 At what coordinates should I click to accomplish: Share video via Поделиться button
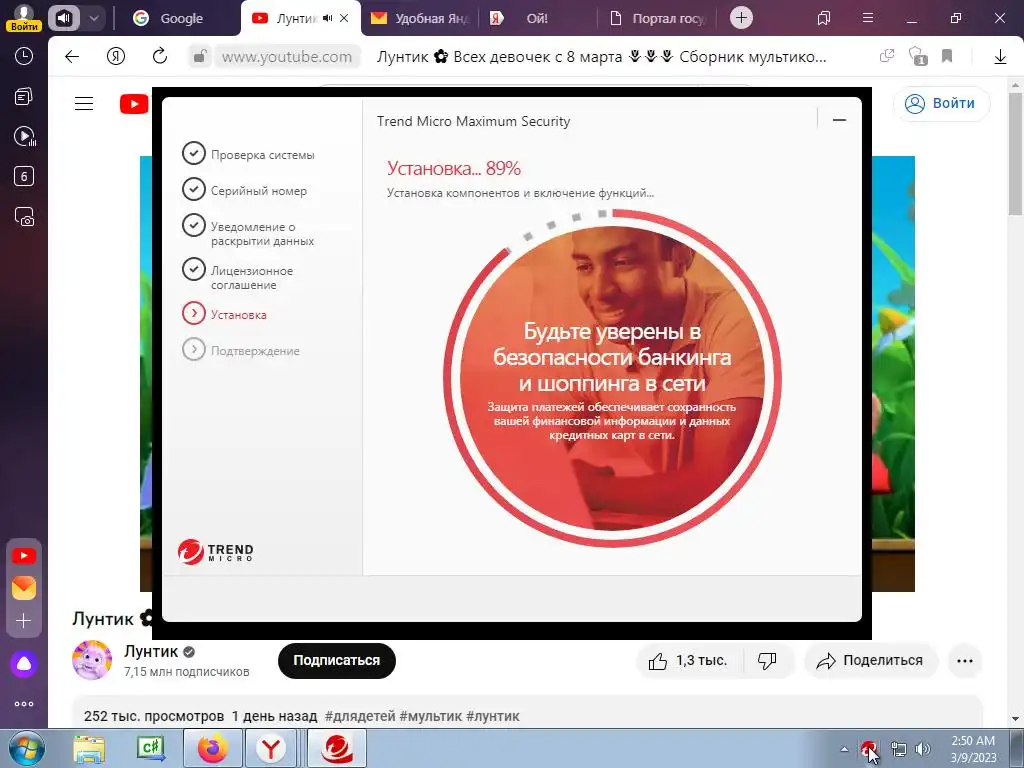point(871,661)
